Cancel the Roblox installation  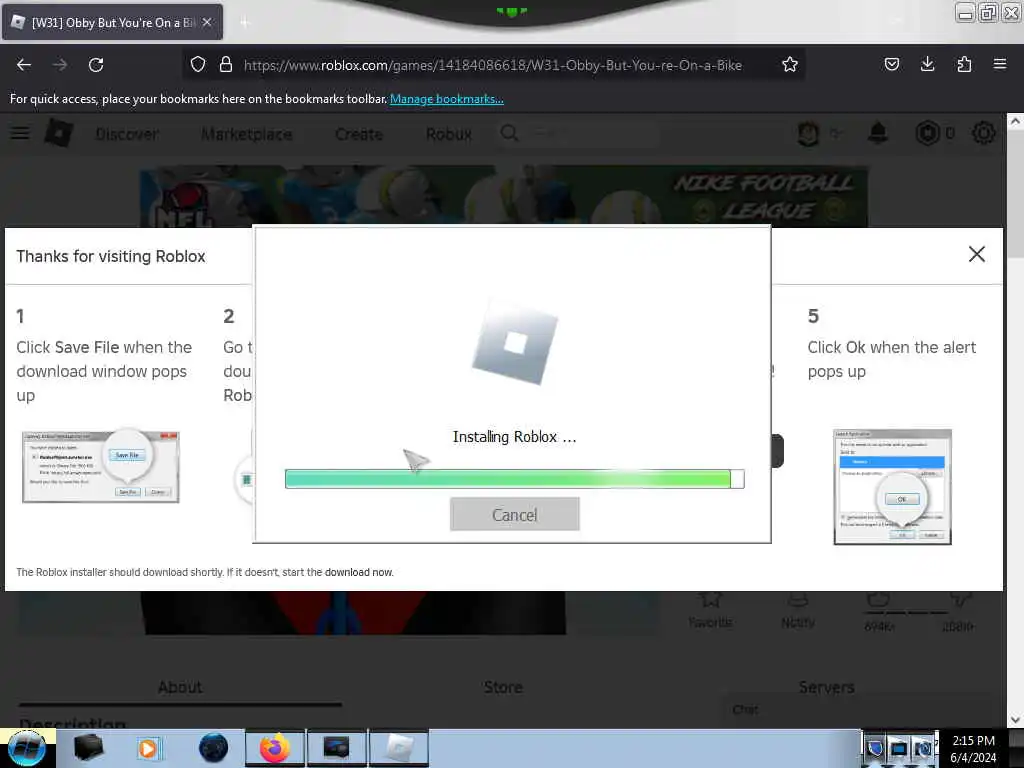click(515, 515)
